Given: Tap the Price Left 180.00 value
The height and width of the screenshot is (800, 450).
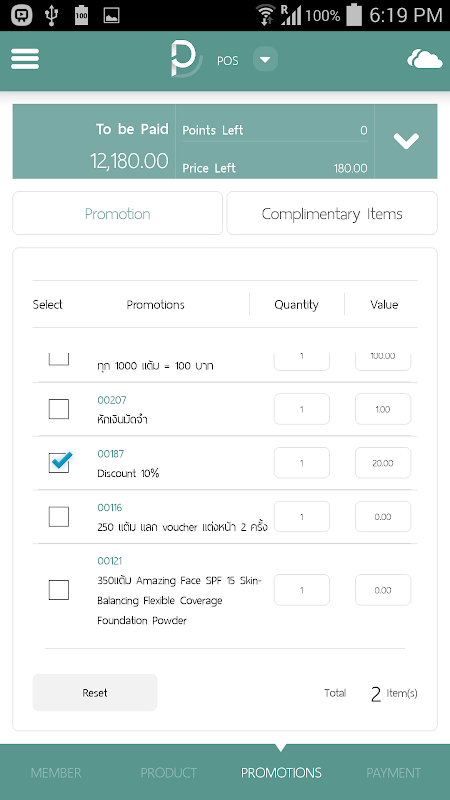Looking at the screenshot, I should 351,168.
